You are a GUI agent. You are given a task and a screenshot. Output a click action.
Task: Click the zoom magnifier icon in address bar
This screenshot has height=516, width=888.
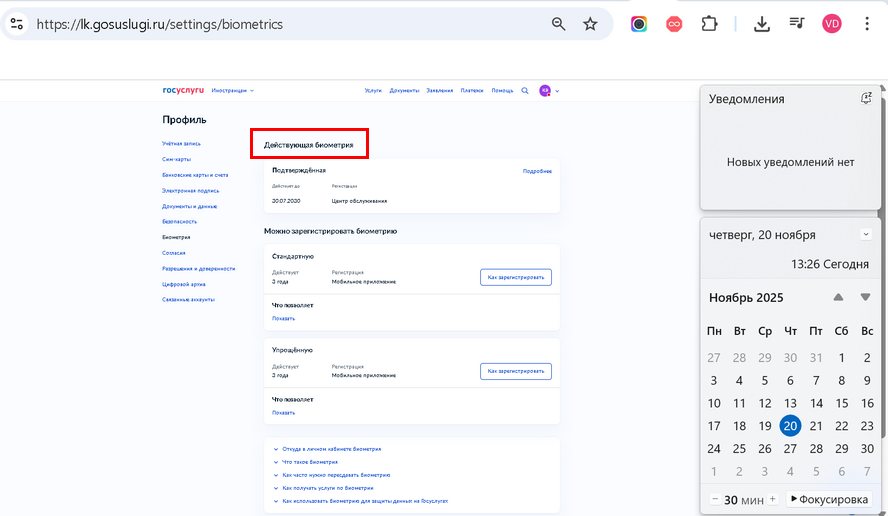(558, 24)
